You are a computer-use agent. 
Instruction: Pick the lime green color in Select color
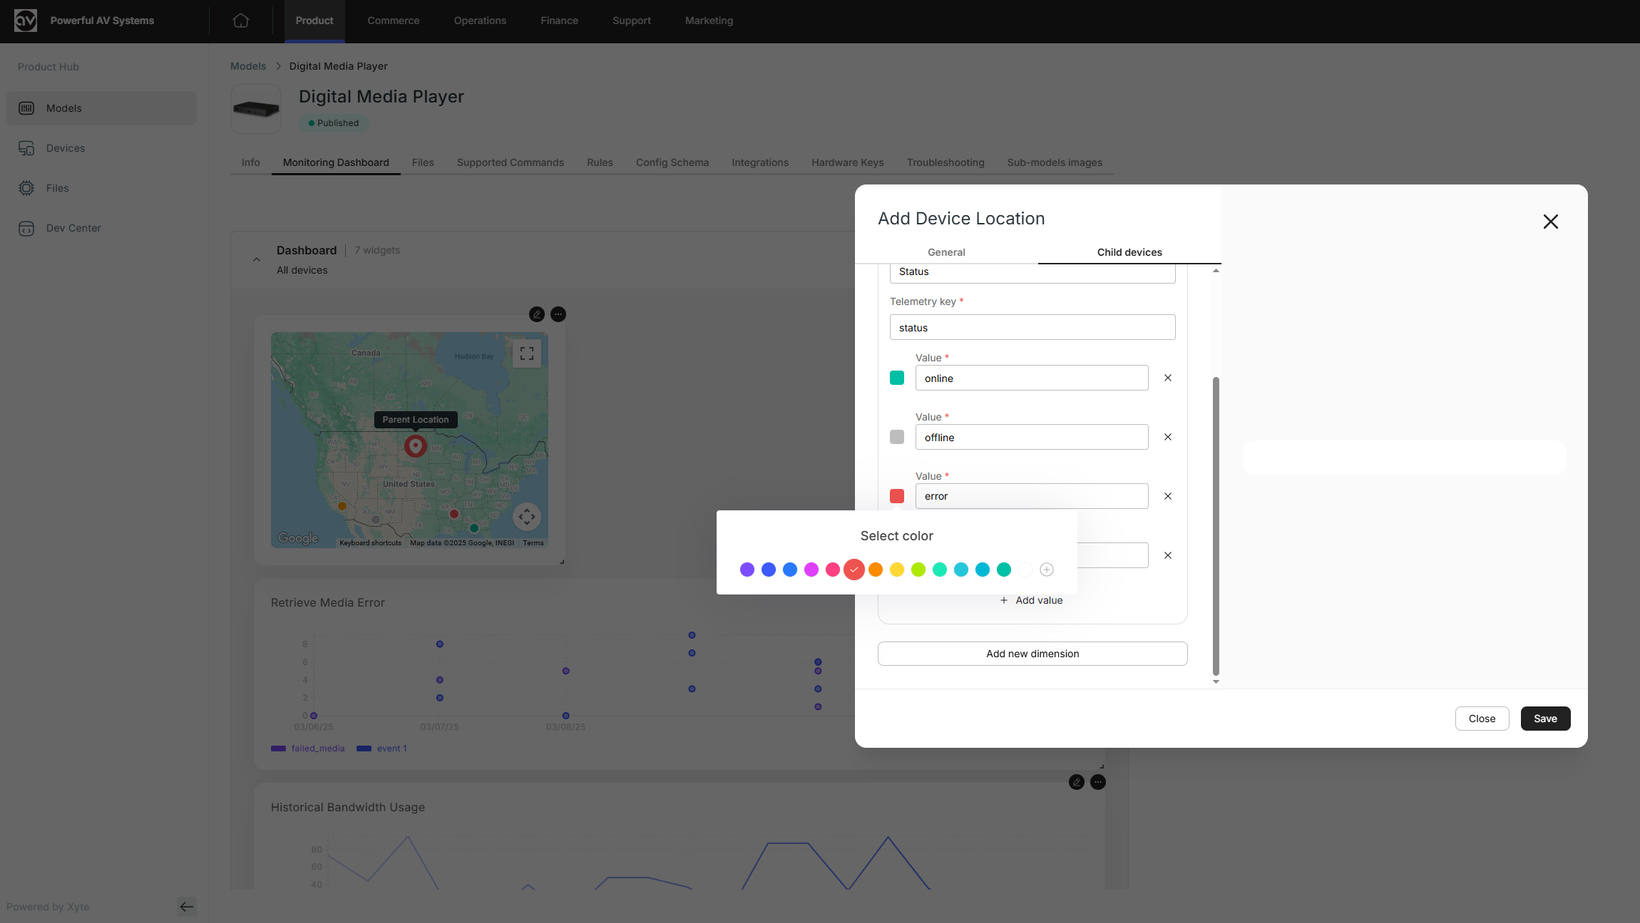(918, 570)
